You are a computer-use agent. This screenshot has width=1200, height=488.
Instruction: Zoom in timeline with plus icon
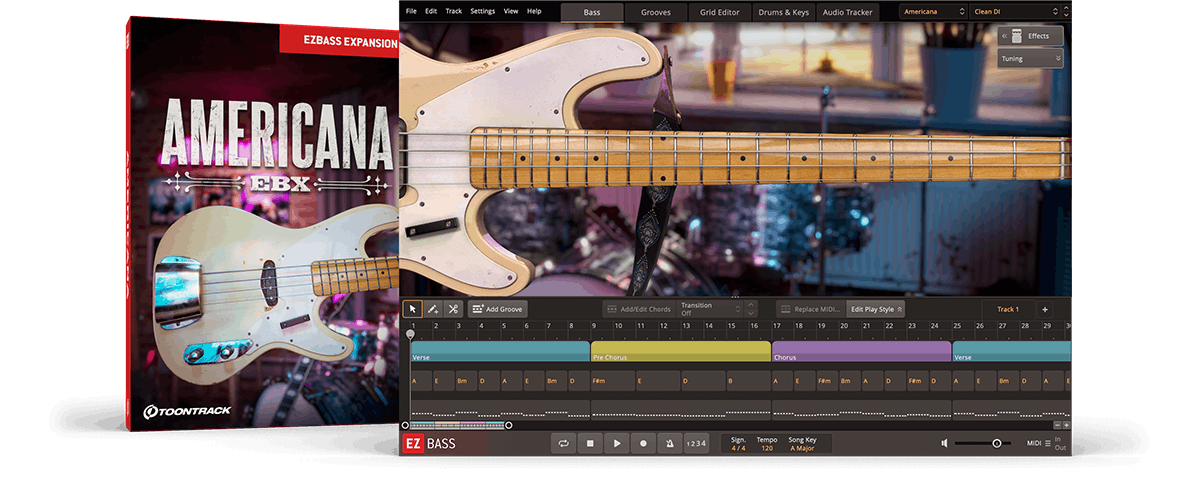pos(1066,425)
